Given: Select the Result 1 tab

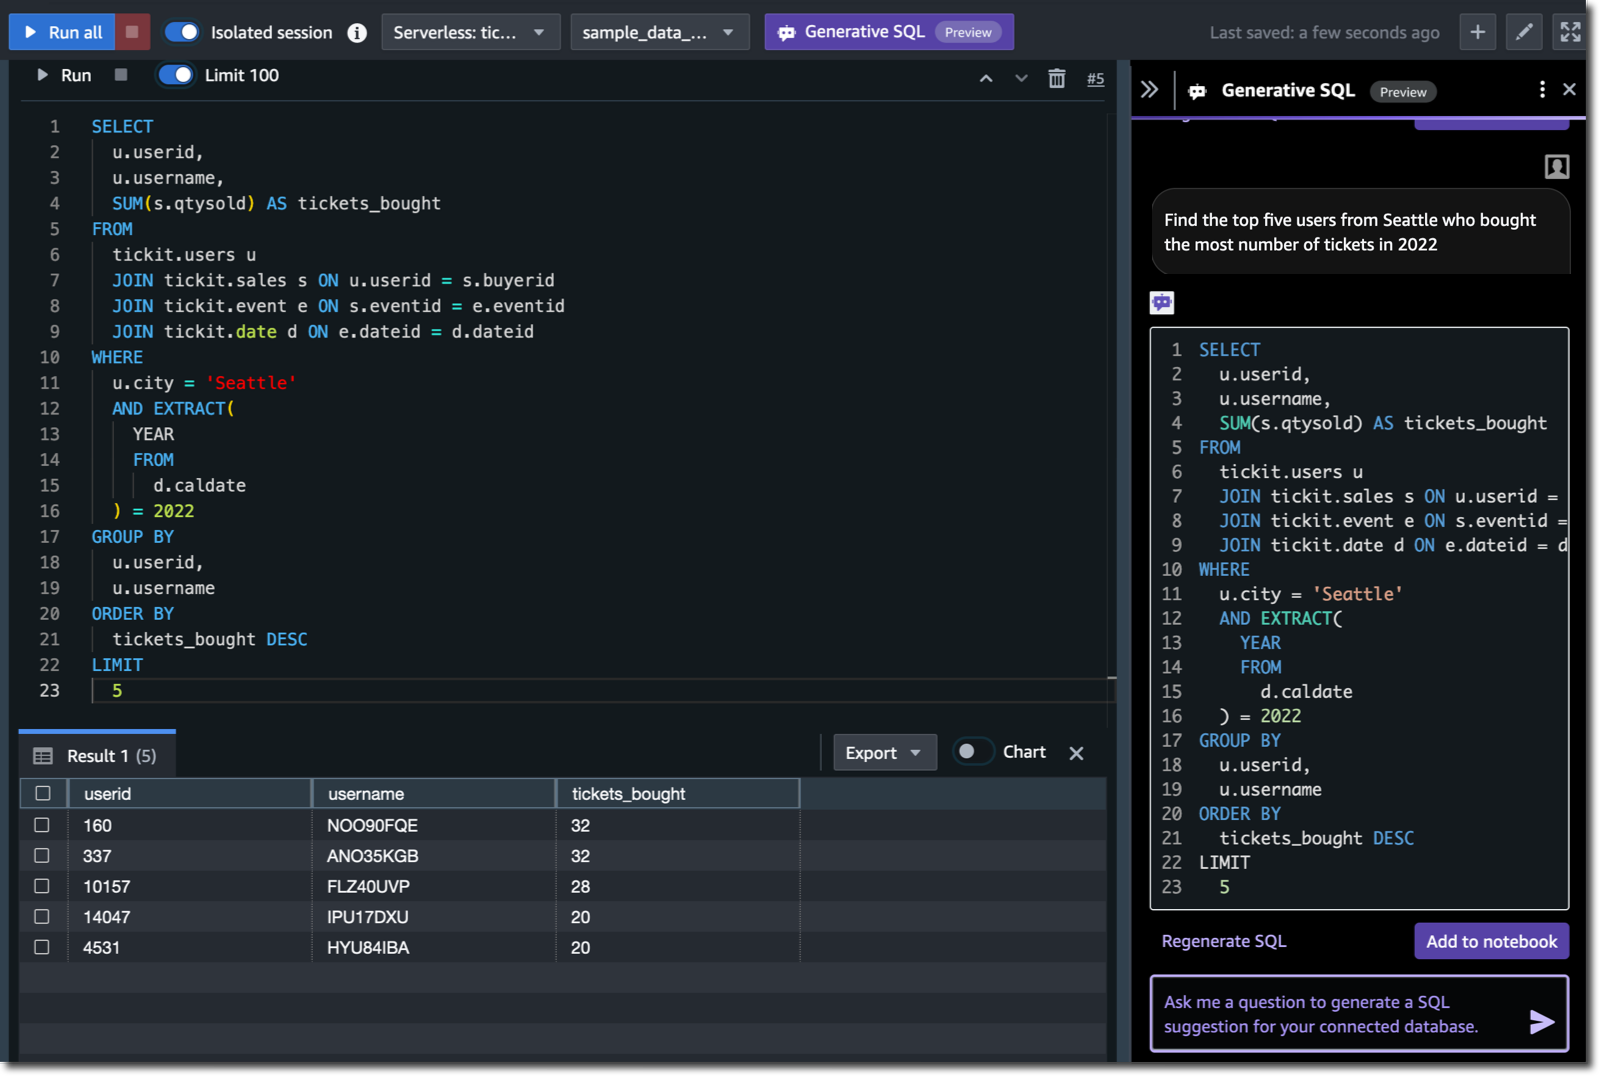Looking at the screenshot, I should coord(97,756).
